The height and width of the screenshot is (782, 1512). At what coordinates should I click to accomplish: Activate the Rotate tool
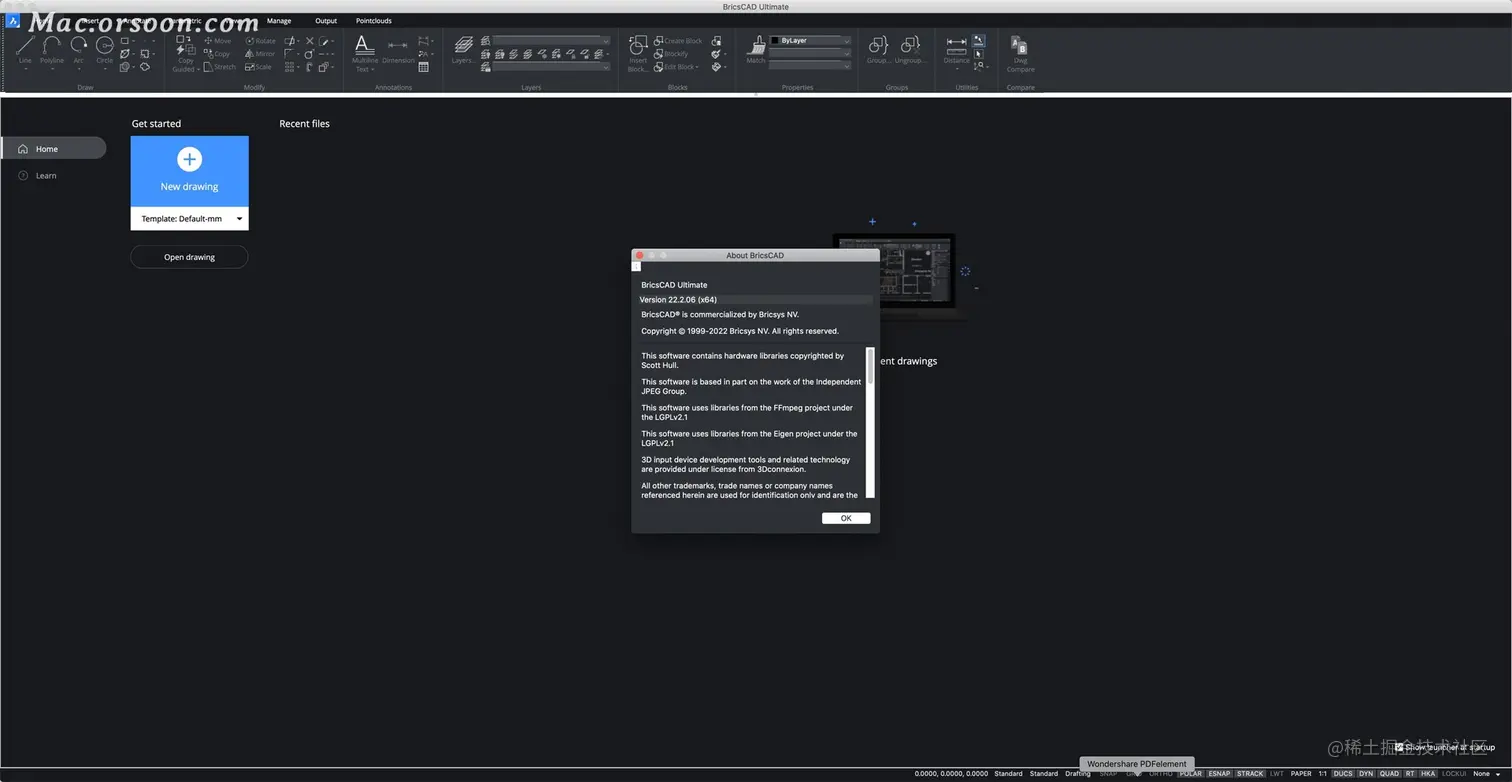coord(261,41)
